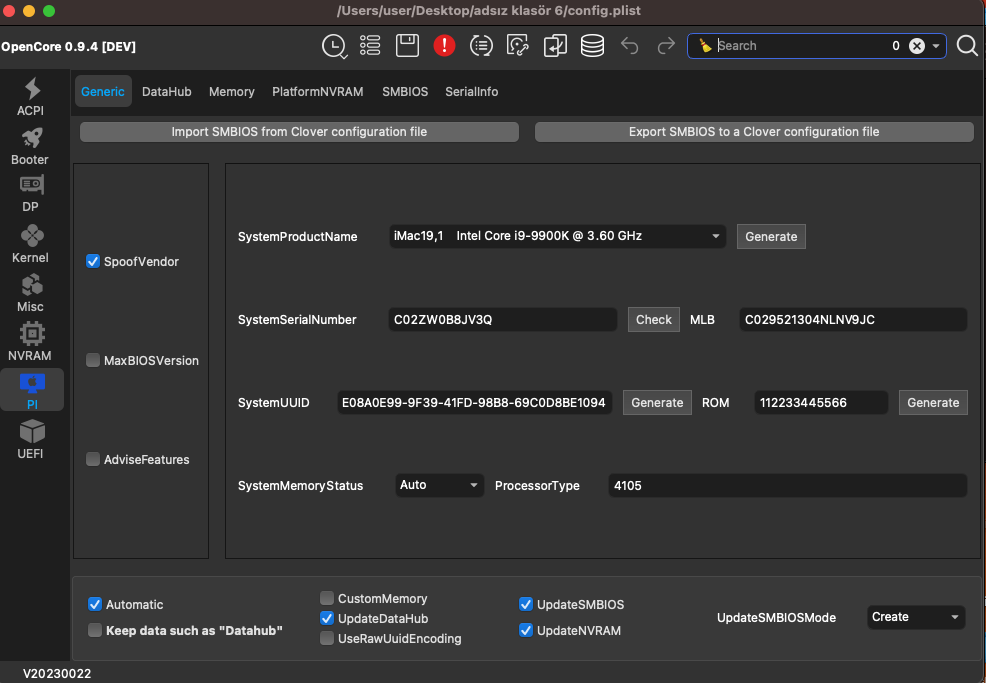Open the ACPI section in sidebar
Viewport: 986px width, 683px height.
pos(30,96)
